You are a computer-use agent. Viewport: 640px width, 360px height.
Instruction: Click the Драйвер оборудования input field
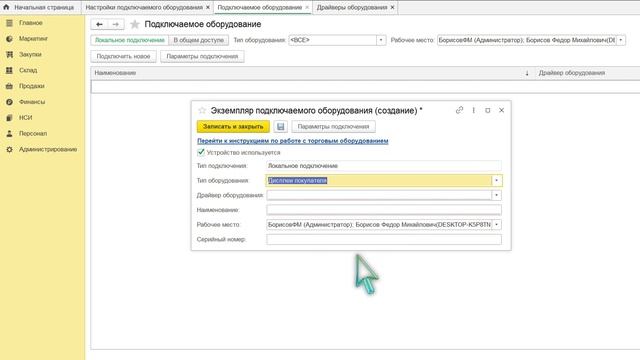(379, 195)
